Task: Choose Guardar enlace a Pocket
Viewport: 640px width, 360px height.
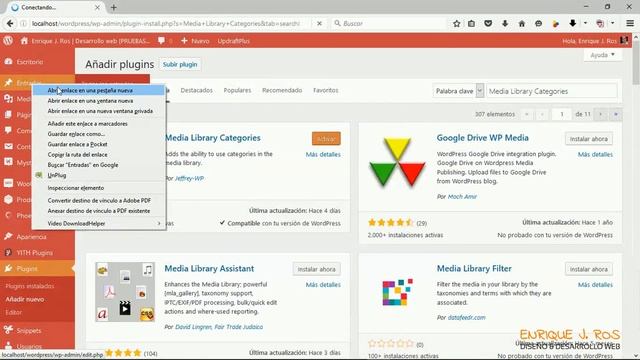Action: click(x=99, y=144)
